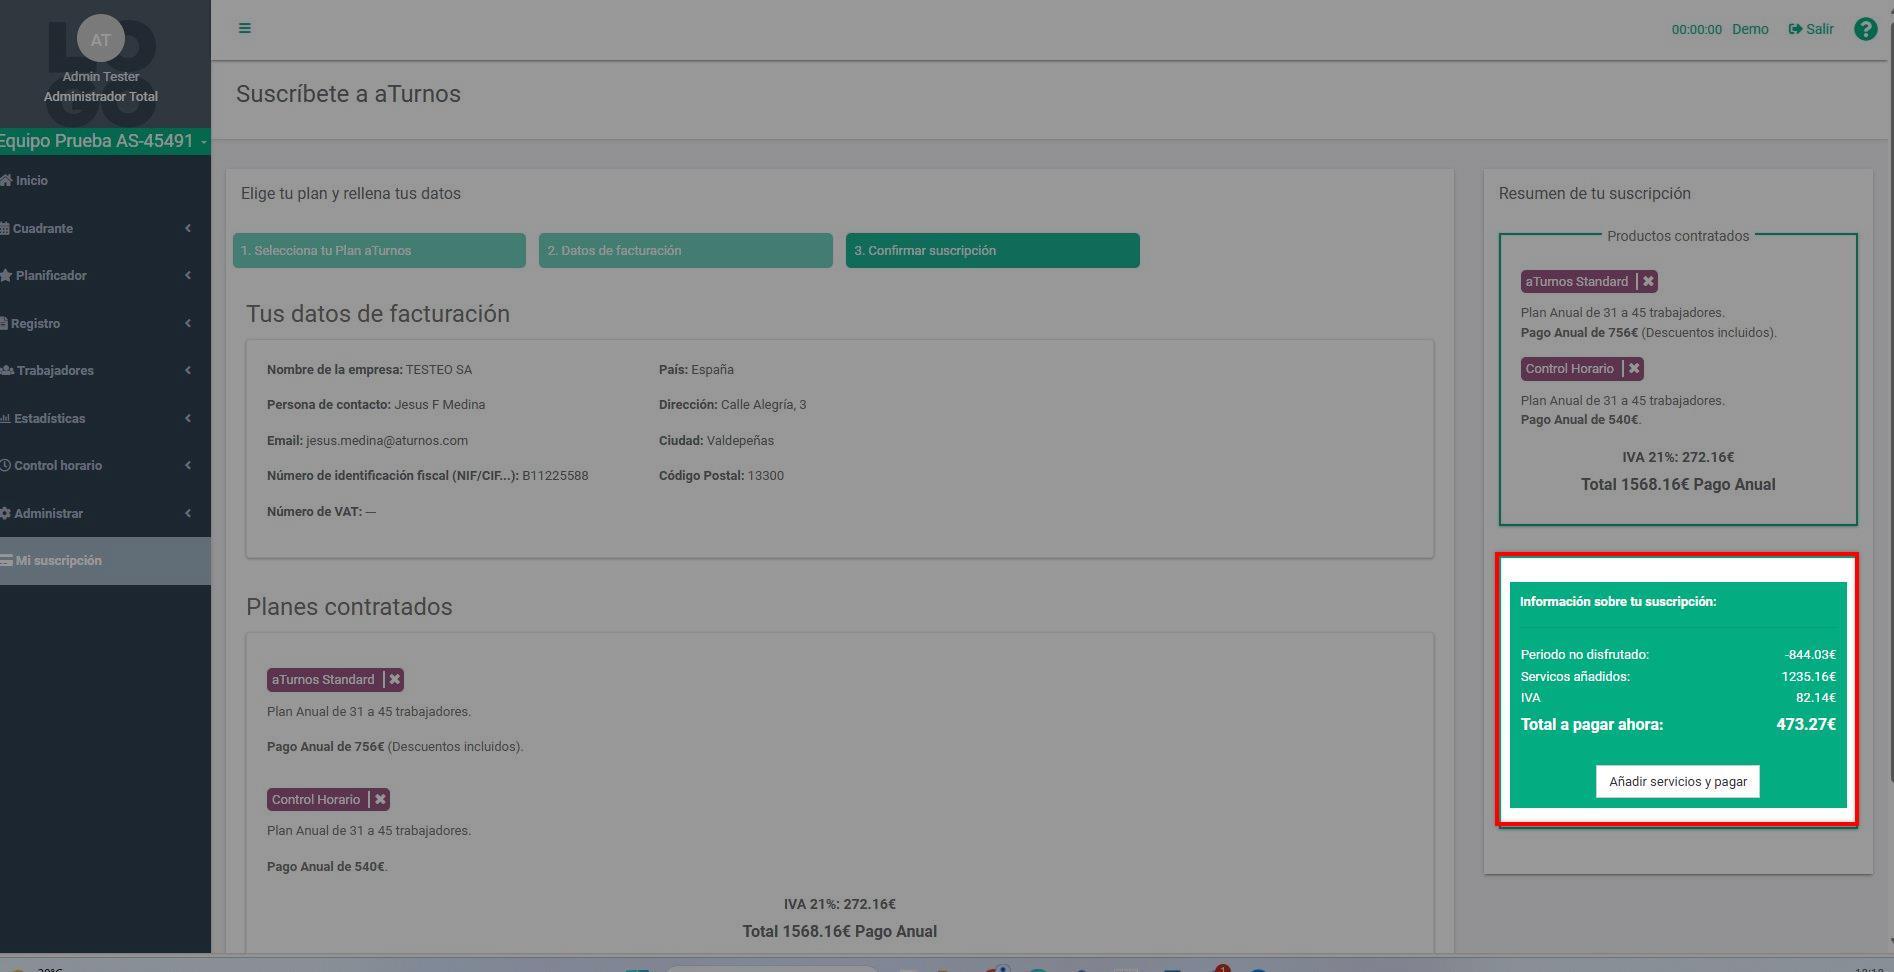This screenshot has width=1894, height=972.
Task: Switch to Datos de facturación step
Action: (685, 251)
